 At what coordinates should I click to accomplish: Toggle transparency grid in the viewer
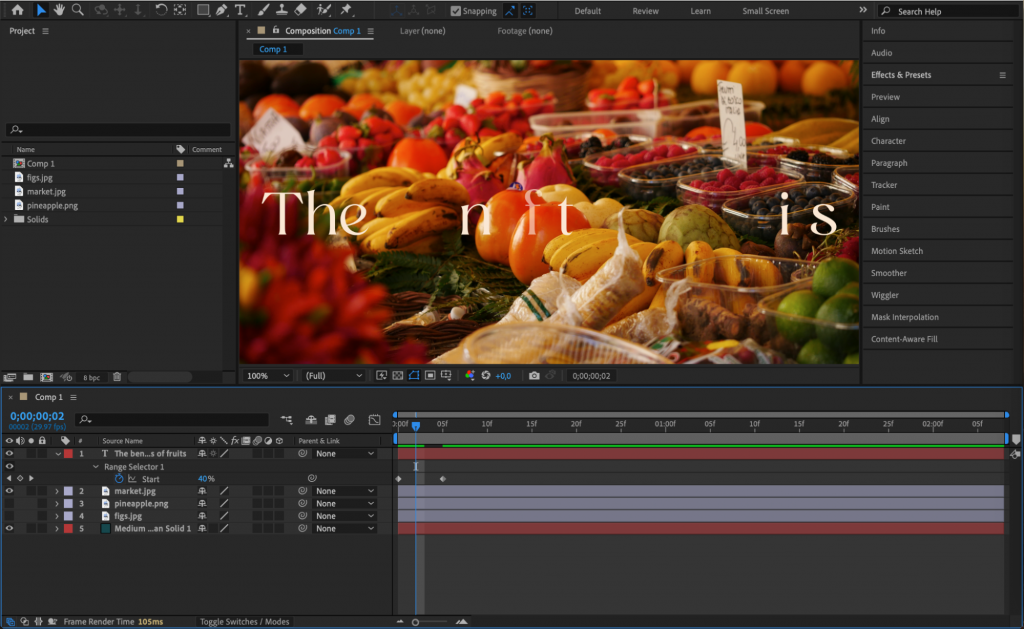(x=396, y=375)
